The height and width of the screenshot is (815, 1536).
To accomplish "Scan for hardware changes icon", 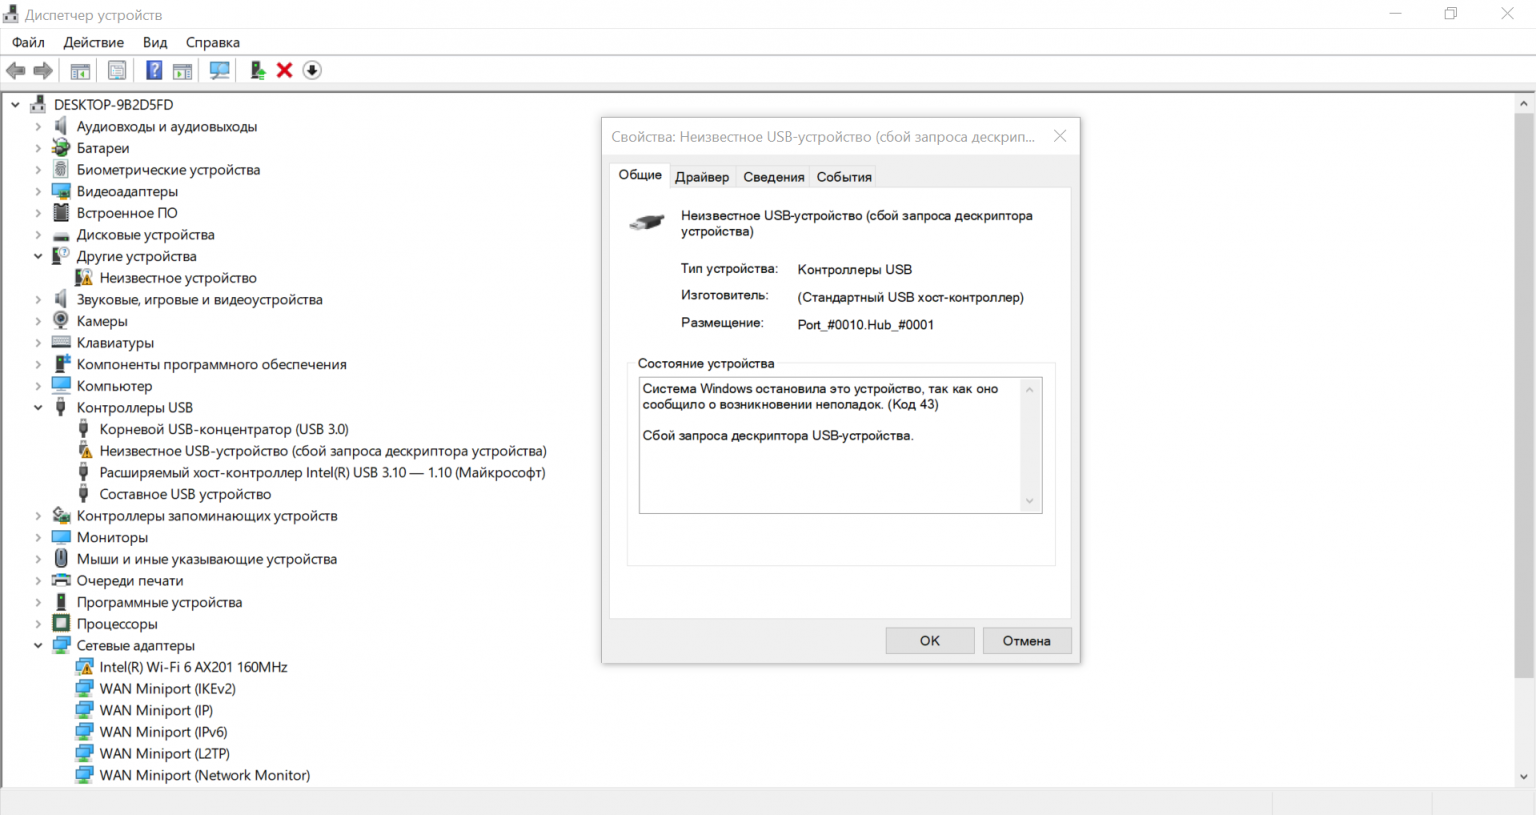I will click(x=219, y=70).
